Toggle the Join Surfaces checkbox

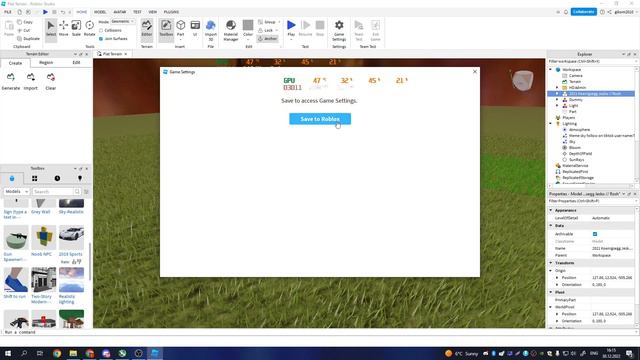pos(101,38)
